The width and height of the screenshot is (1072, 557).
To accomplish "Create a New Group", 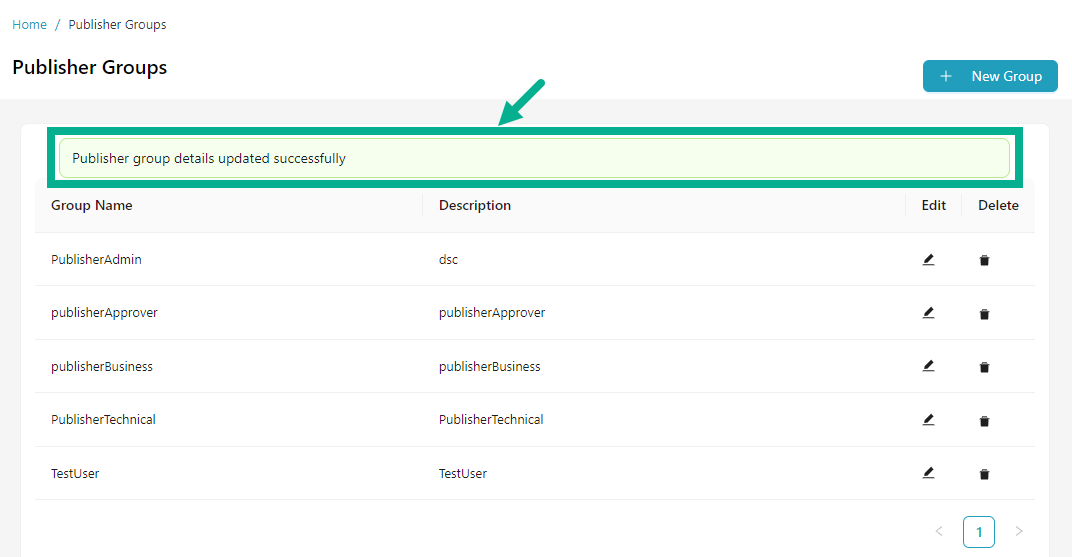I will [990, 76].
